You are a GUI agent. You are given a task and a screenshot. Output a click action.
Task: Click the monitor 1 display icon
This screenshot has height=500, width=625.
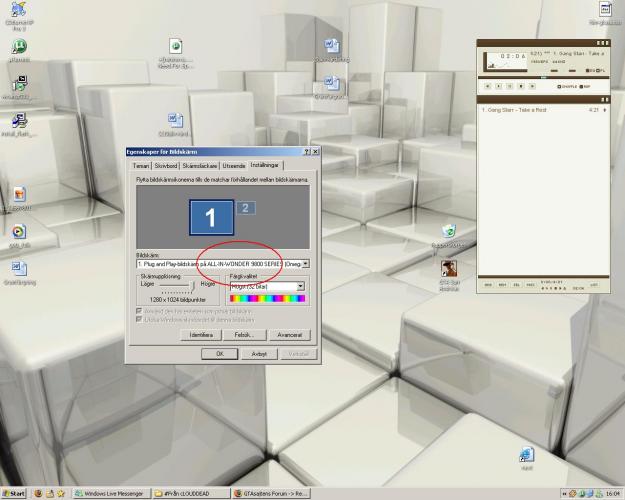click(x=211, y=218)
